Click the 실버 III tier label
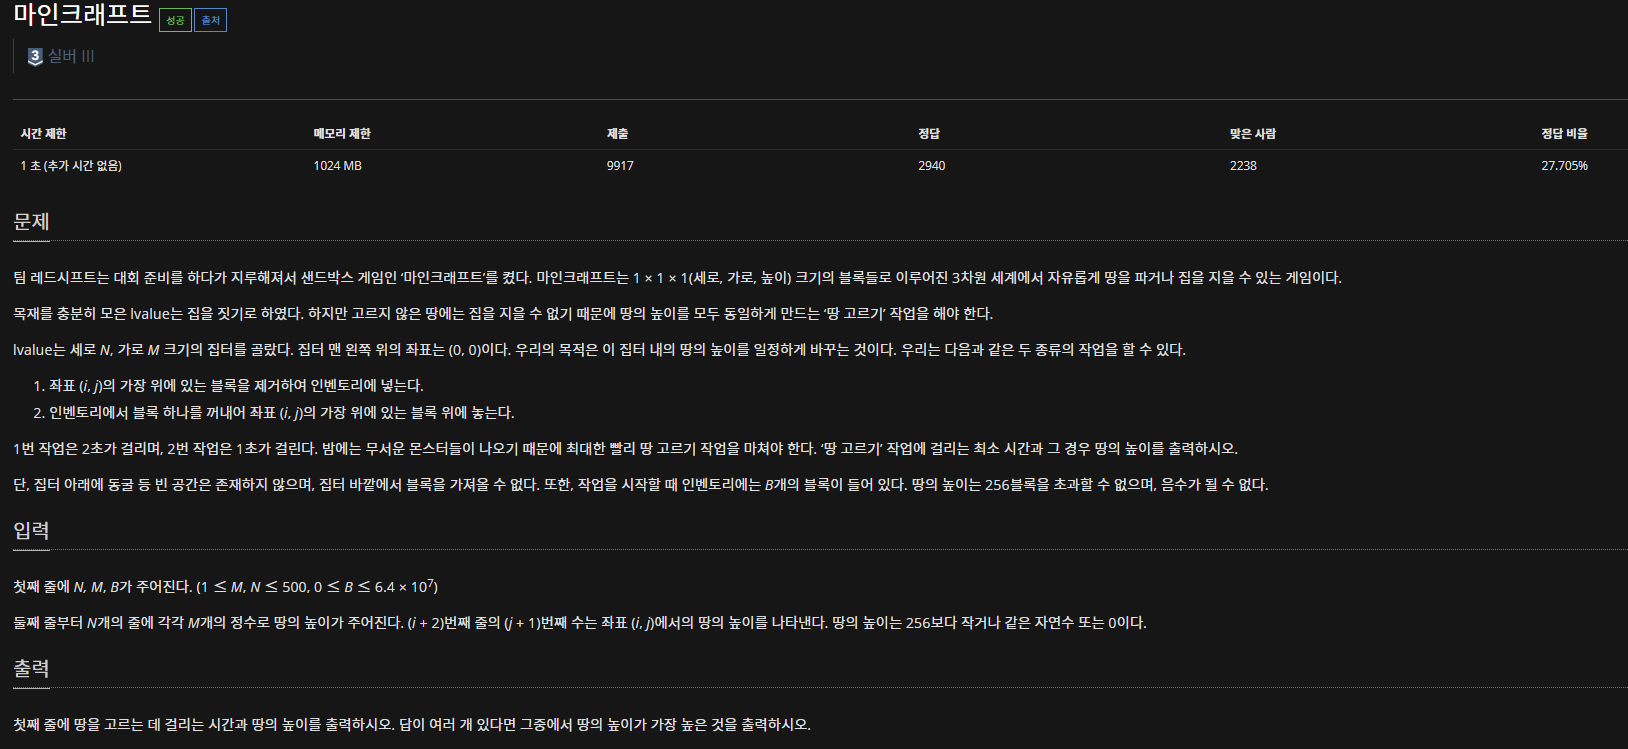This screenshot has width=1628, height=749. (71, 56)
